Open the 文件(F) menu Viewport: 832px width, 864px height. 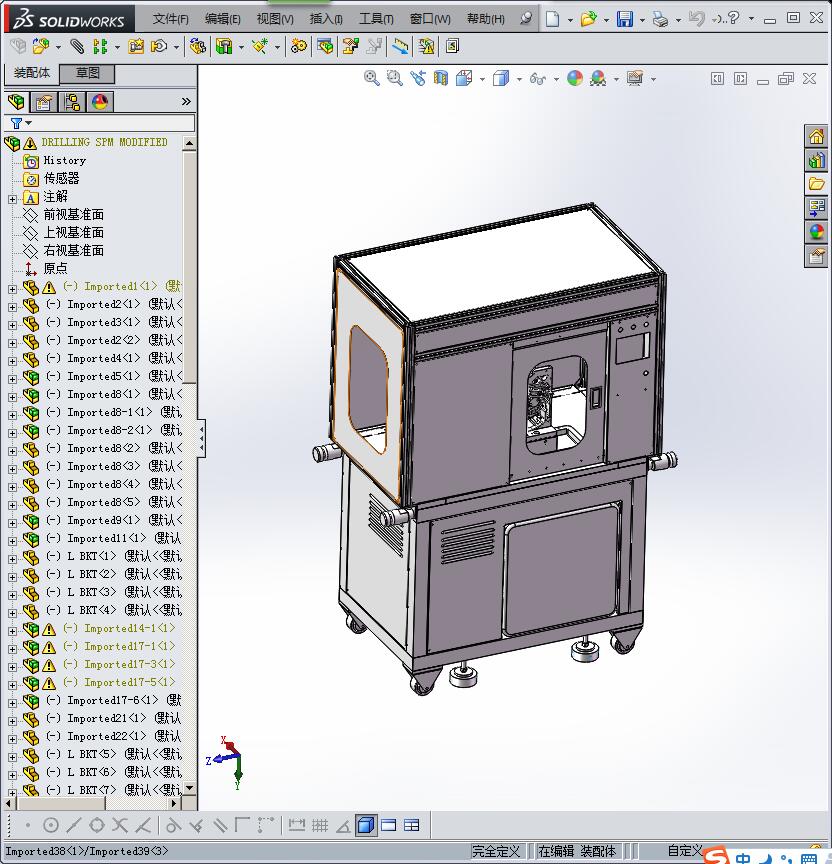click(x=170, y=19)
